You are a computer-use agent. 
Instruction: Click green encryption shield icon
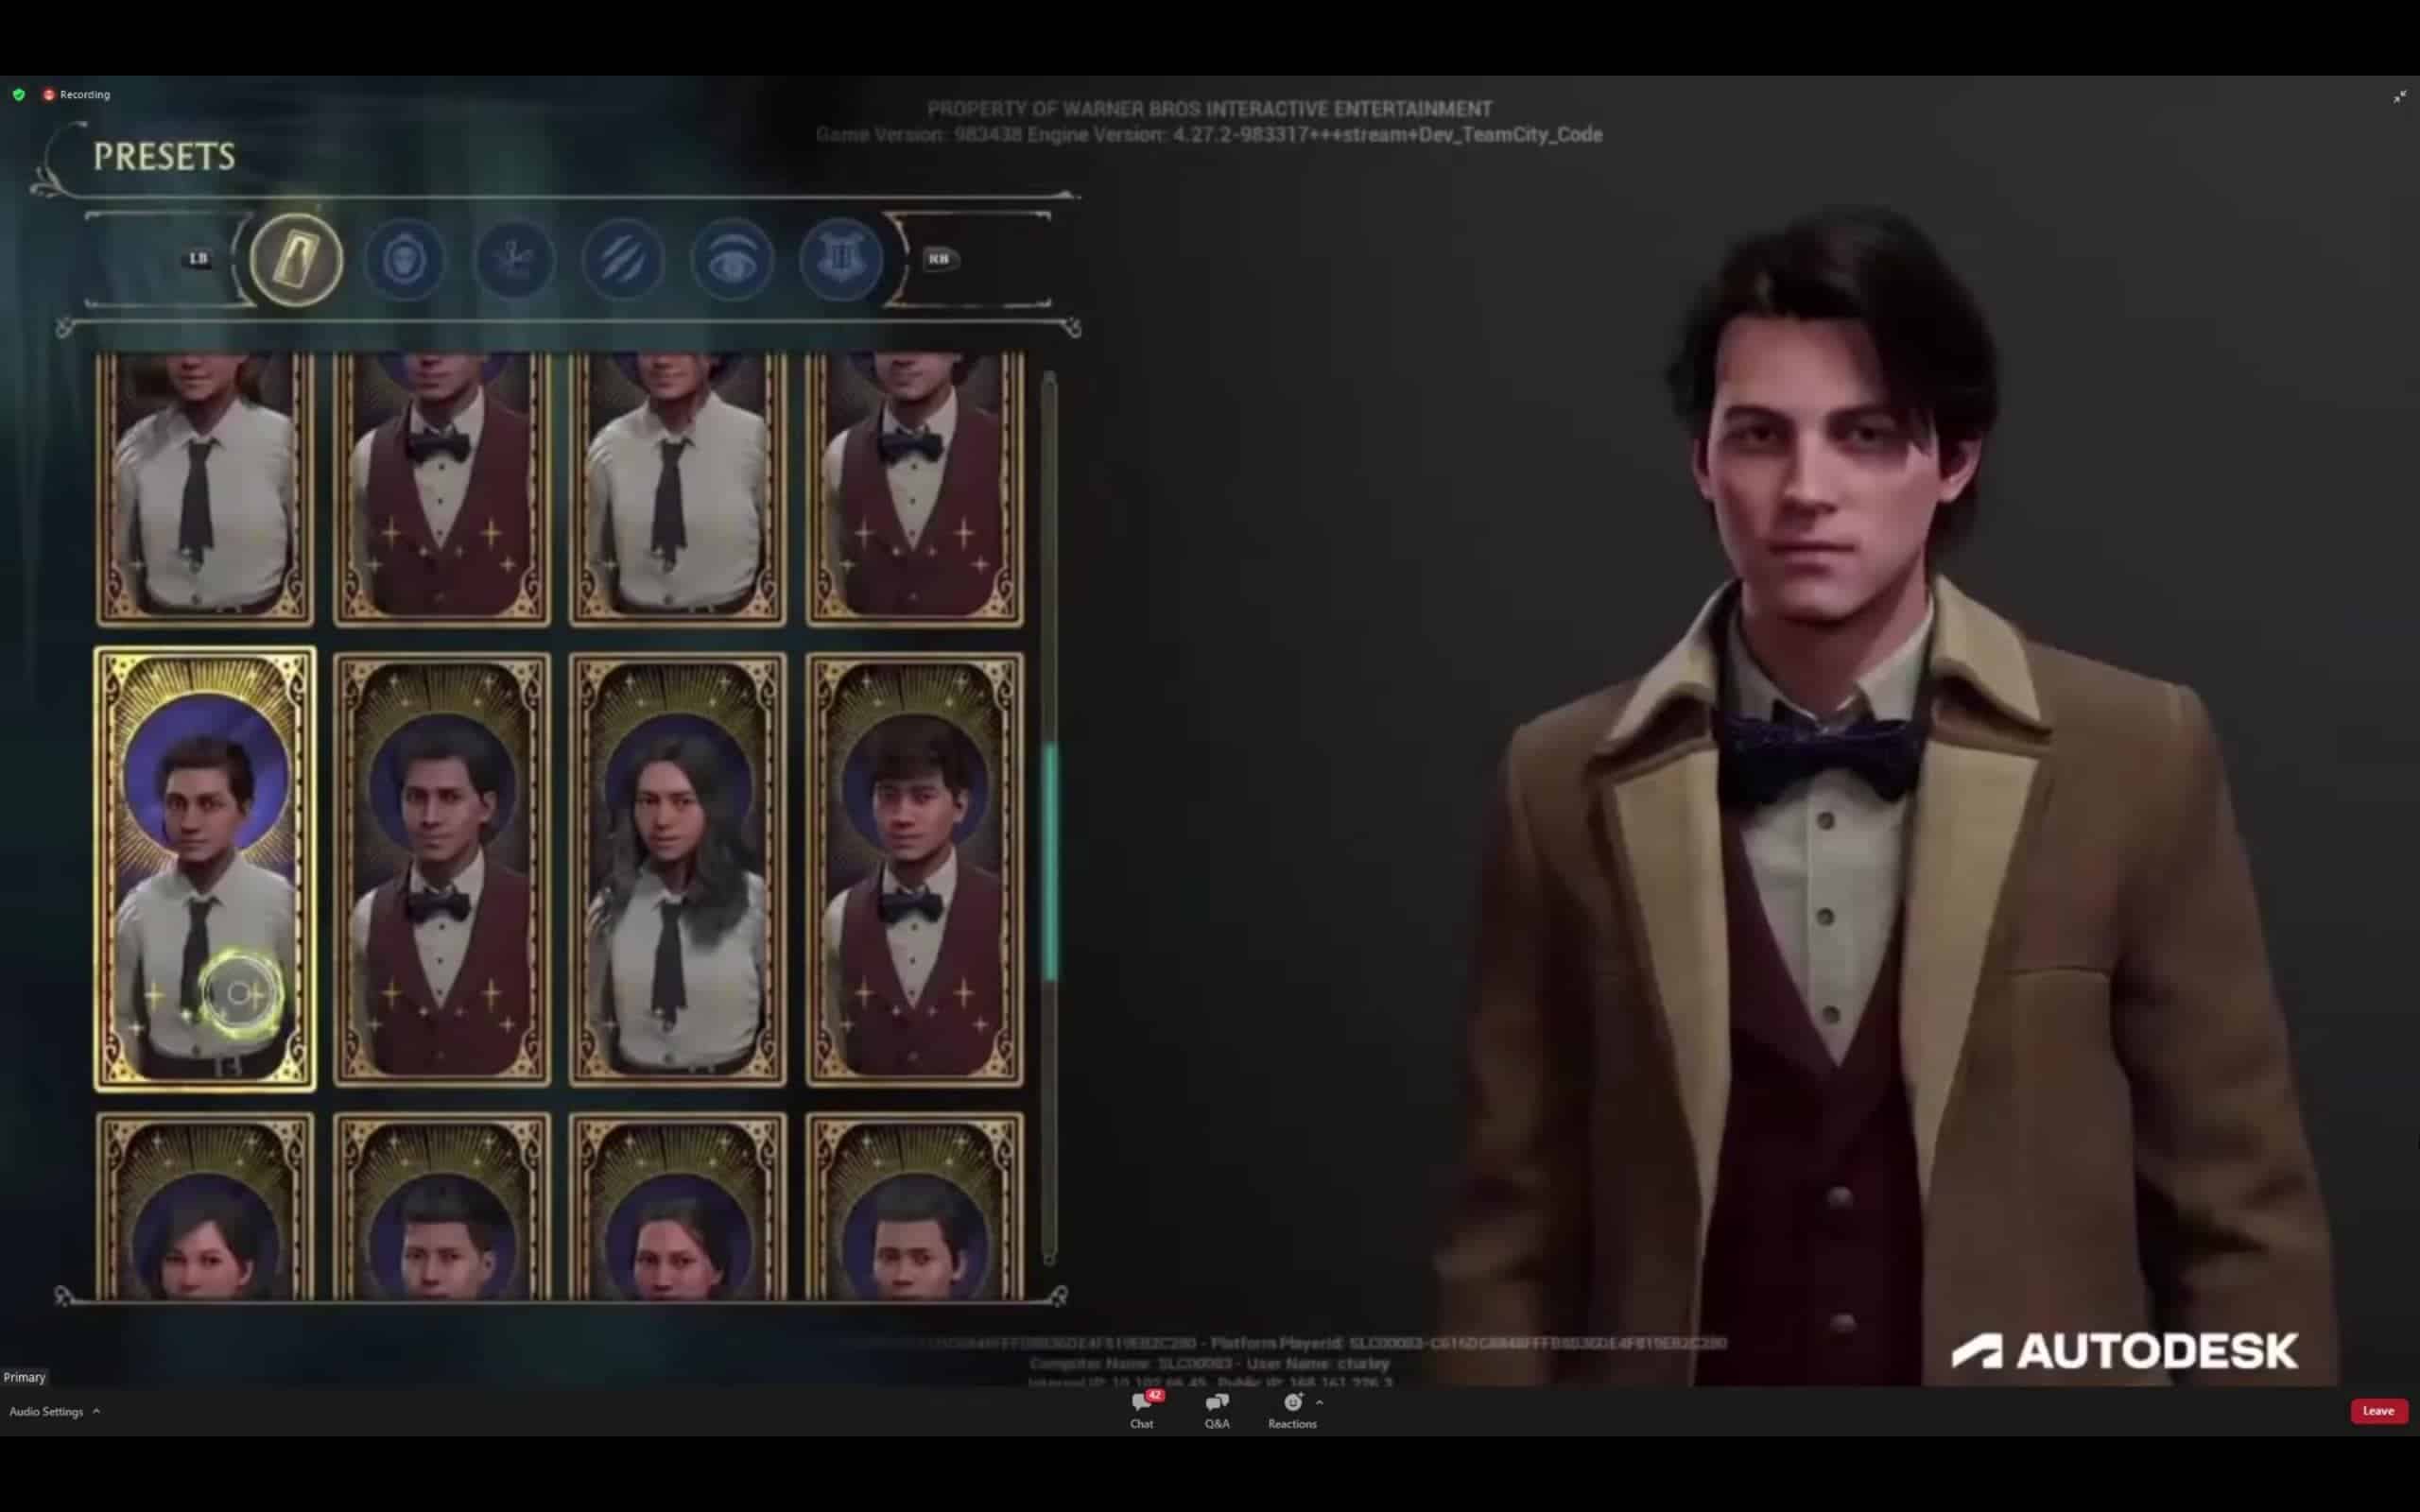19,94
